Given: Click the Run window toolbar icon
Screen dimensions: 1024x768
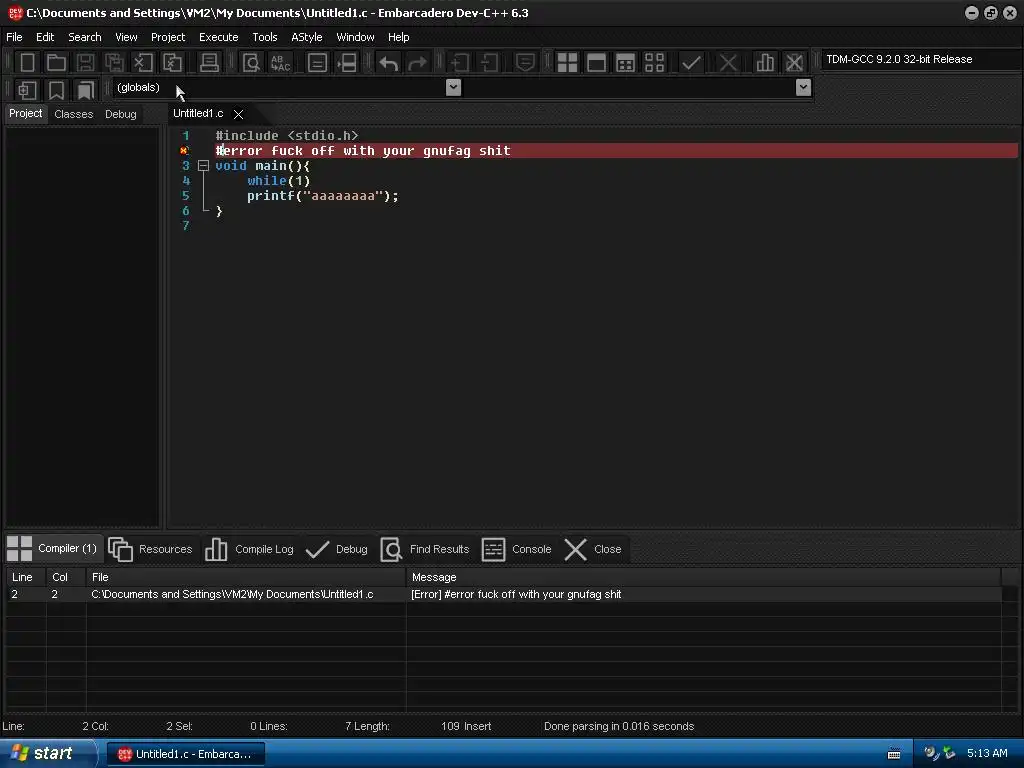Looking at the screenshot, I should [596, 63].
